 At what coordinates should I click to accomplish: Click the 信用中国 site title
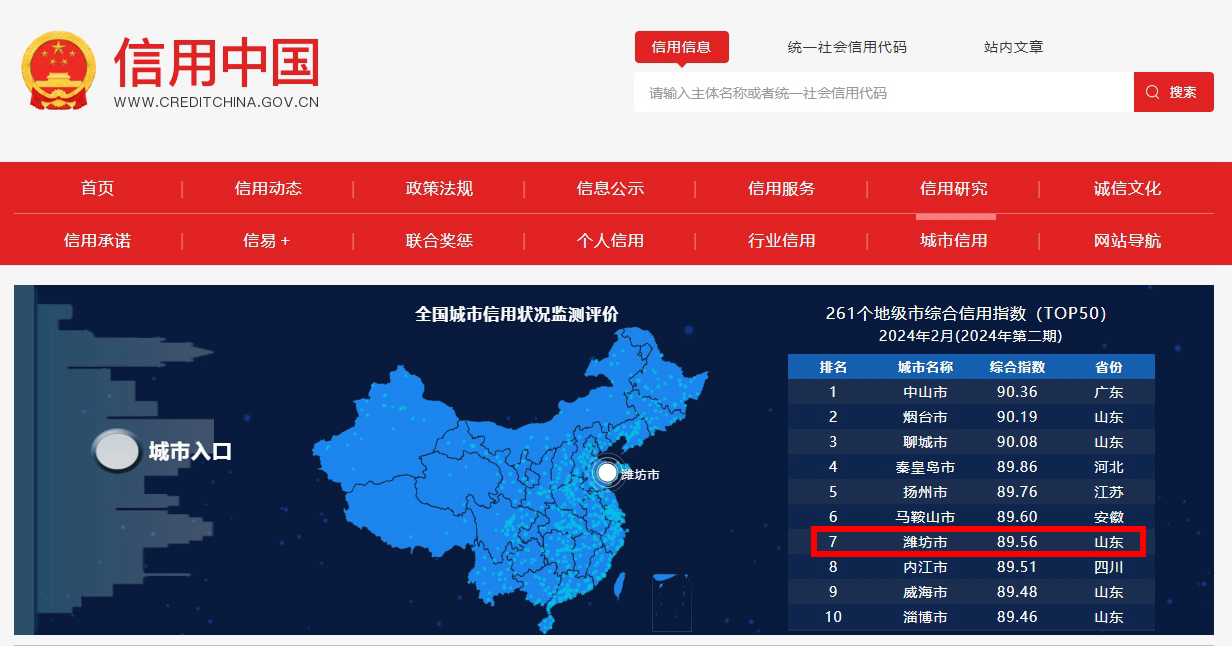[x=217, y=62]
